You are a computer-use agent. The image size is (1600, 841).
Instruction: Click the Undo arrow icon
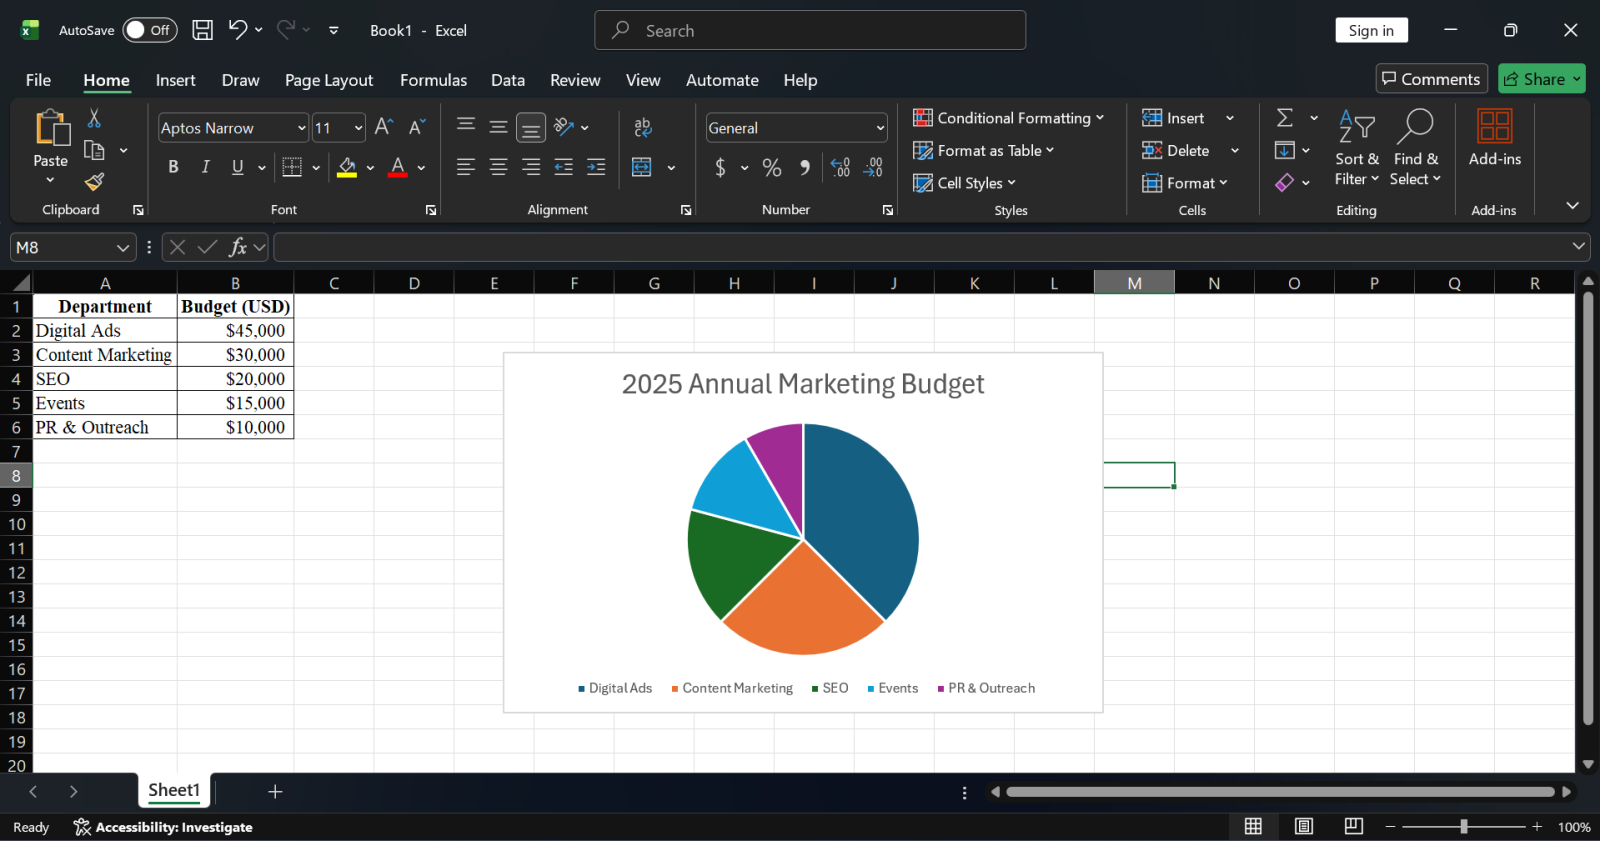click(x=237, y=30)
